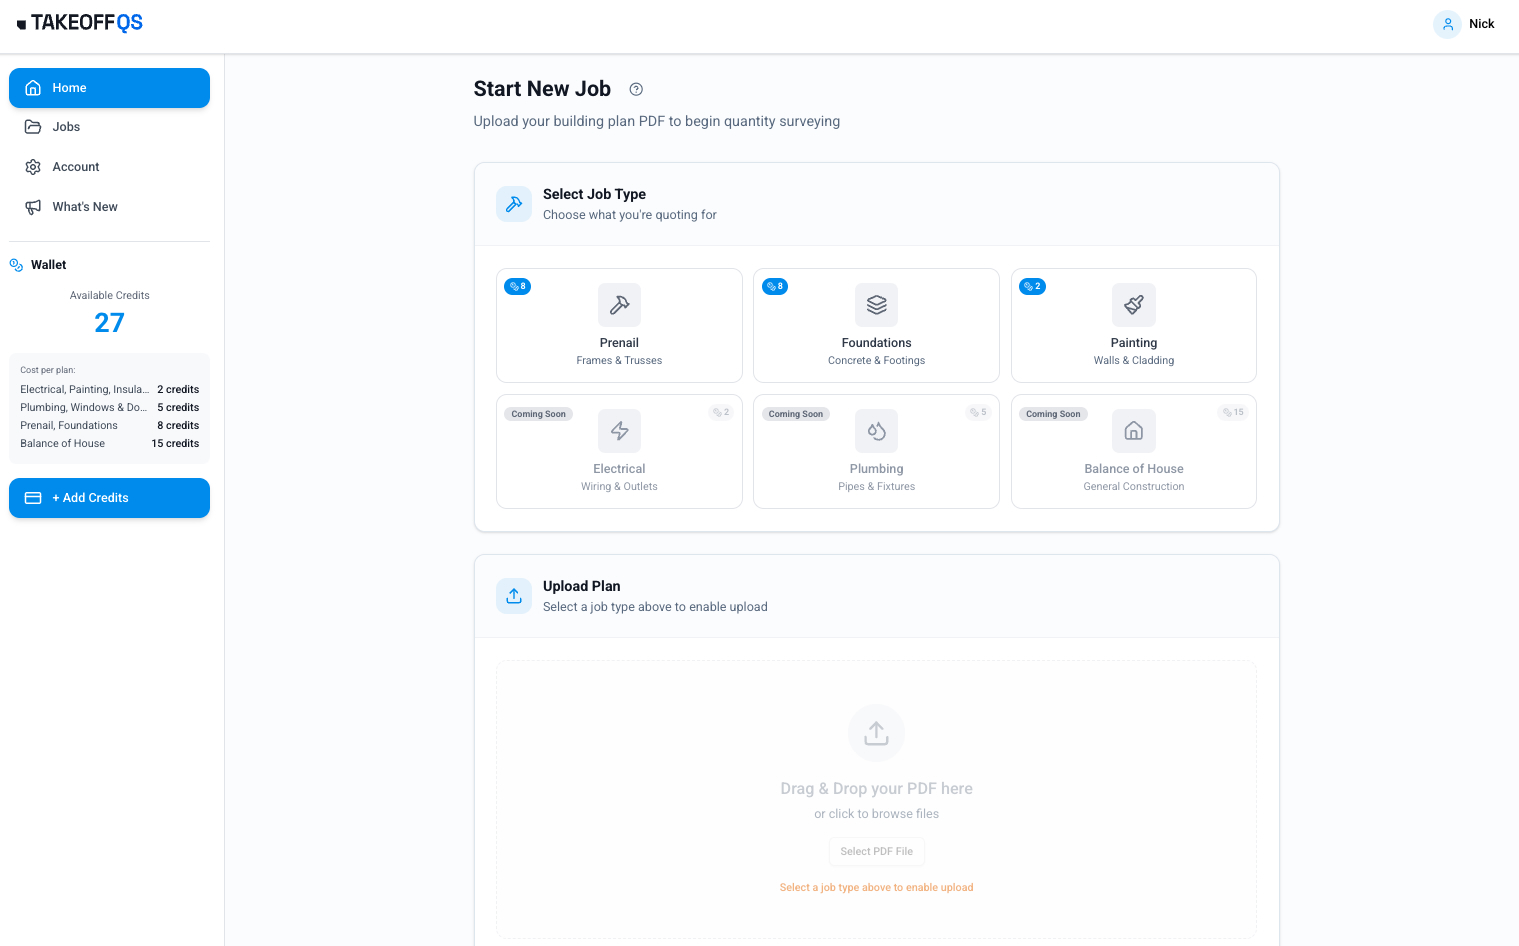Select the Foundations layers icon

876,305
